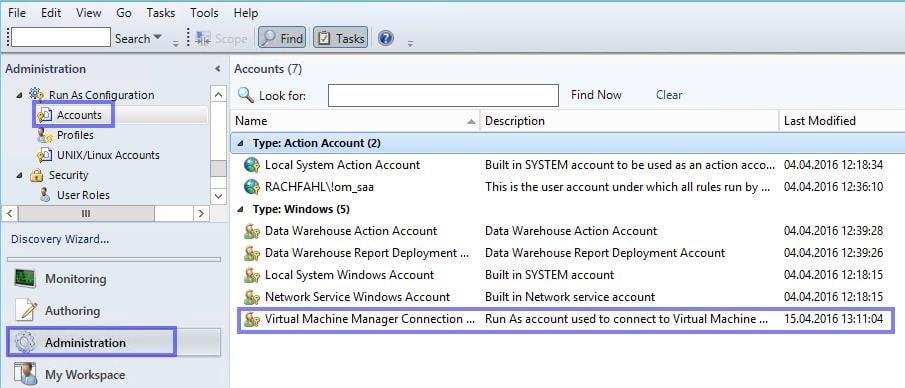This screenshot has width=905, height=388.
Task: Click the My Workspace icon
Action: click(25, 374)
